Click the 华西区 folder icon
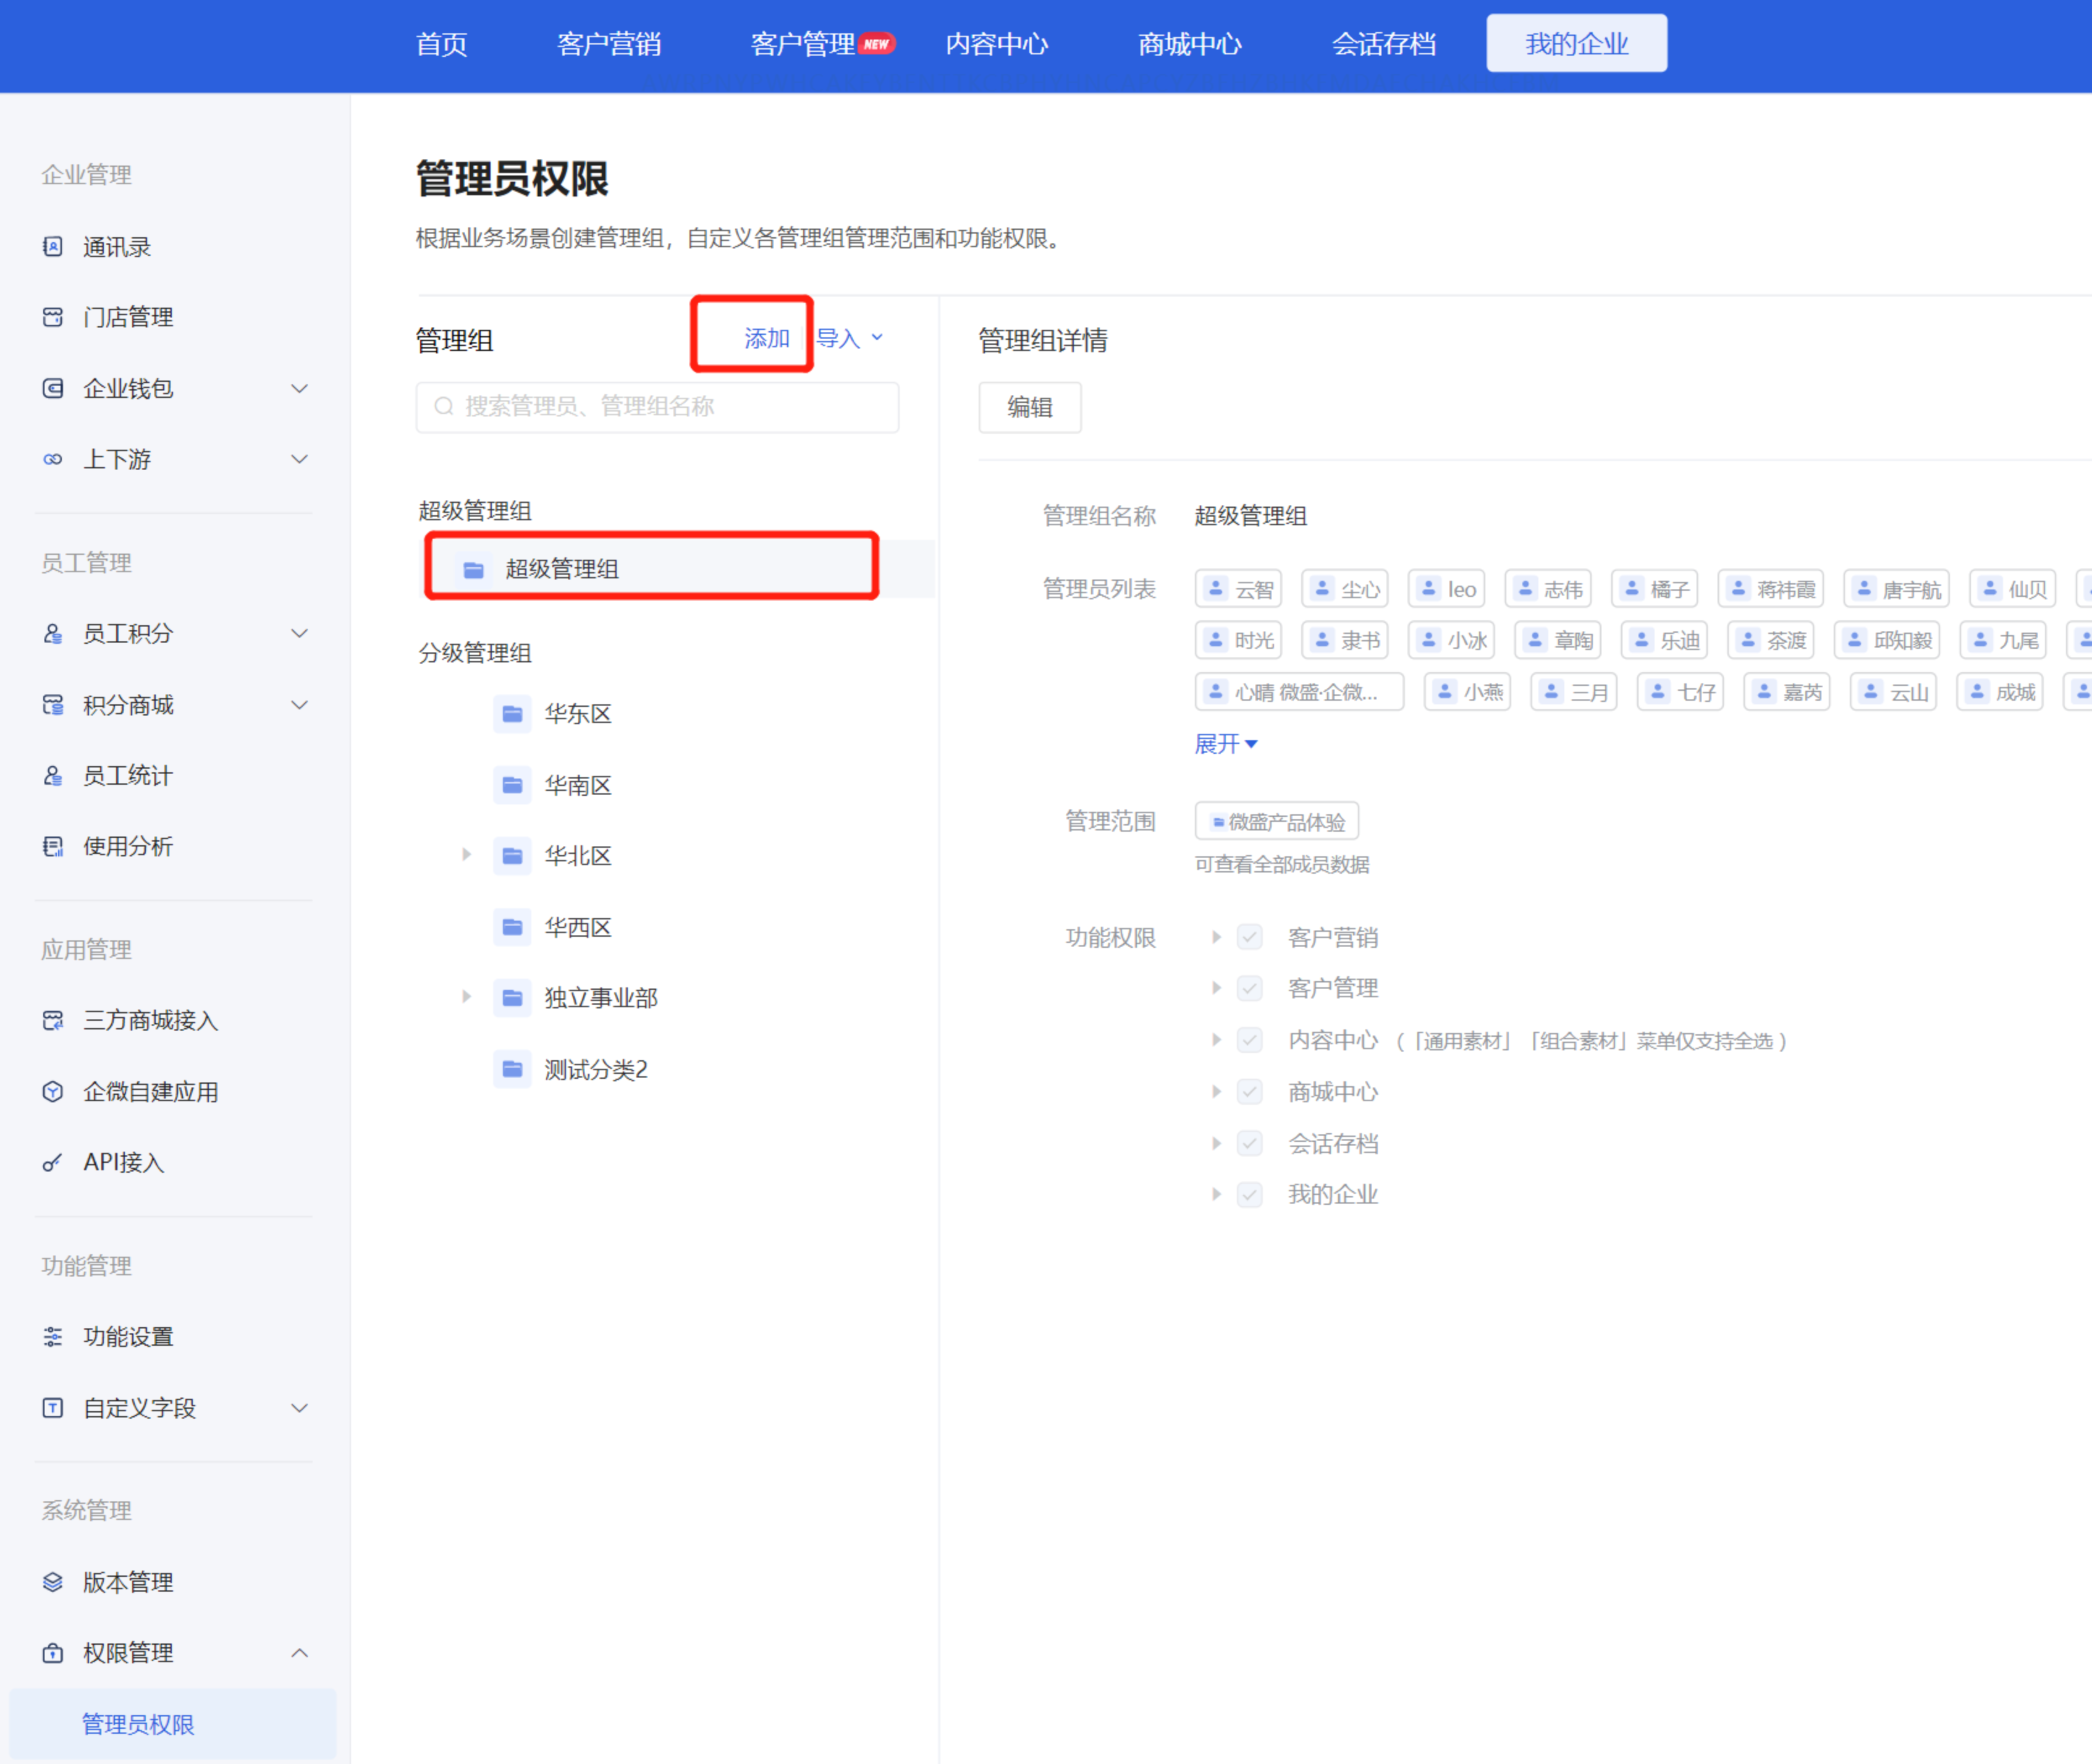This screenshot has height=1764, width=2092. tap(512, 927)
